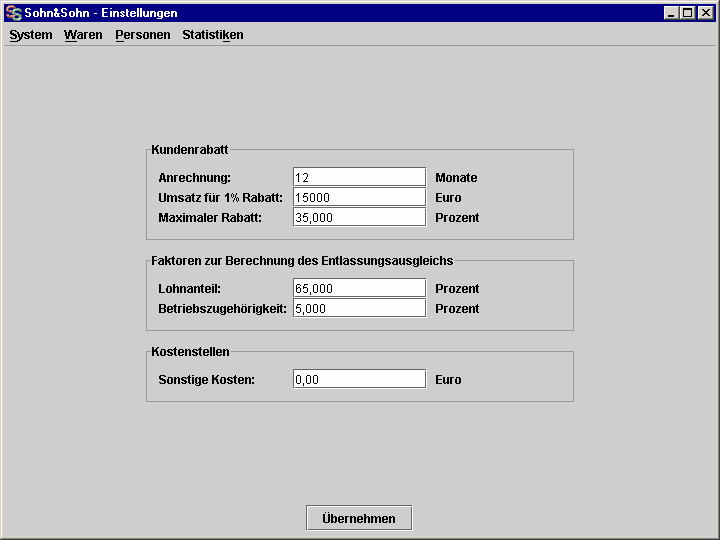Focus the Anrechnung months input field
720x540 pixels.
point(360,177)
